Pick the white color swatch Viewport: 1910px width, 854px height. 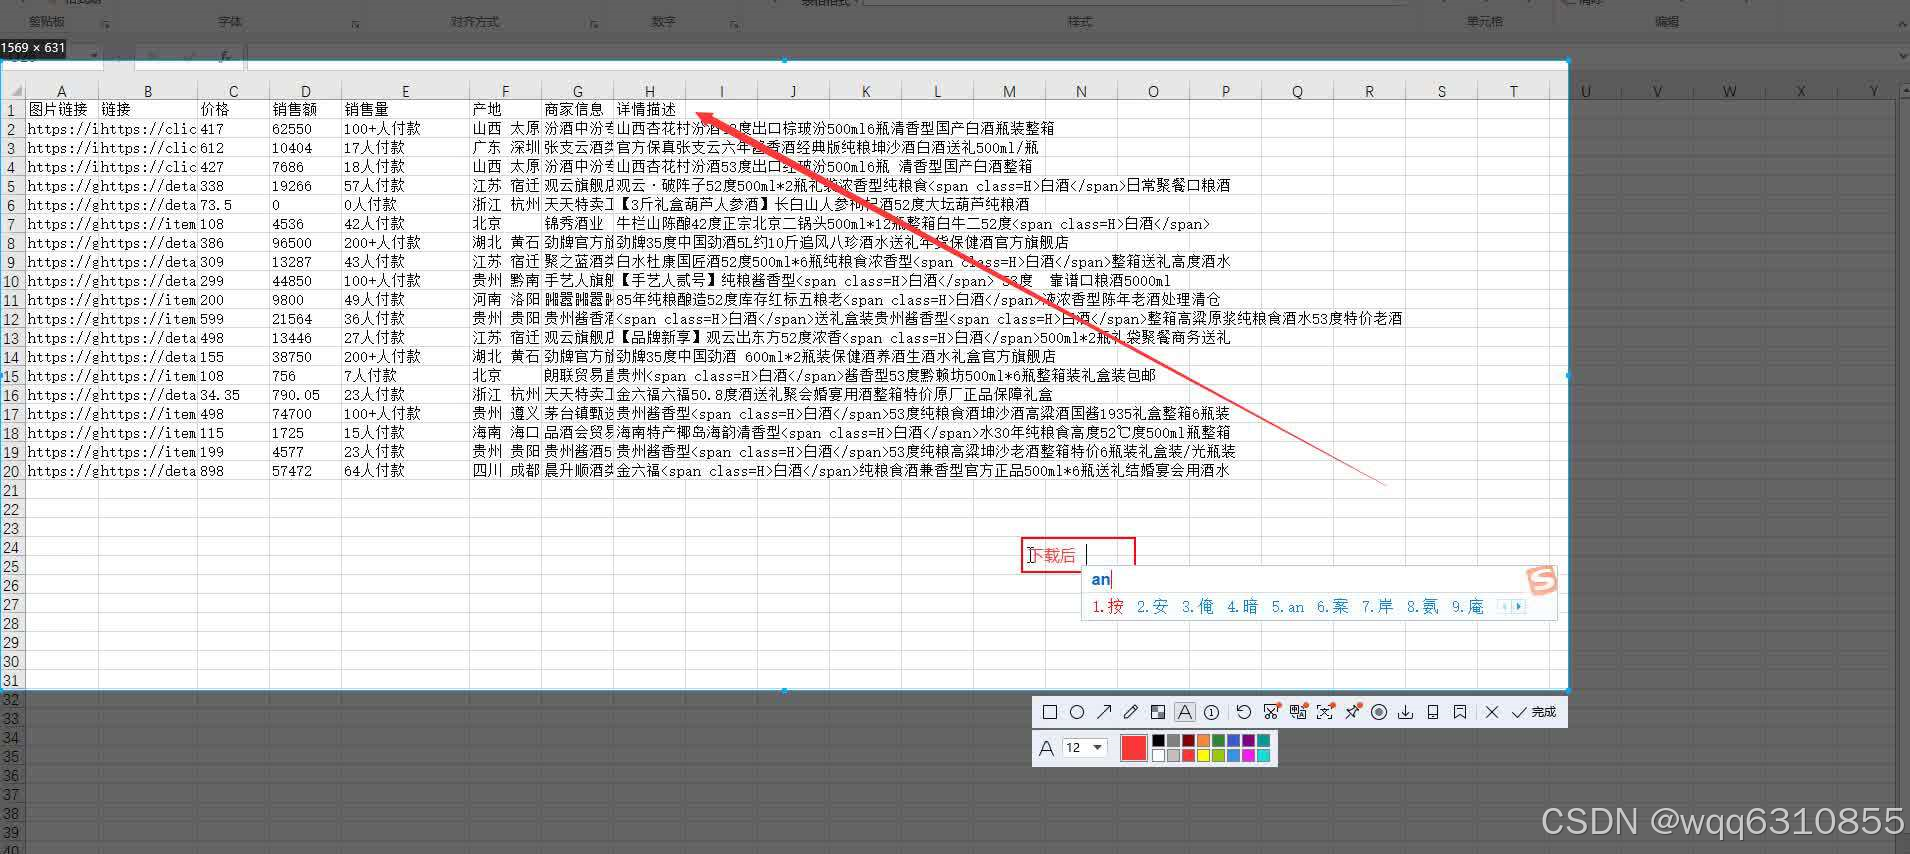click(1158, 755)
